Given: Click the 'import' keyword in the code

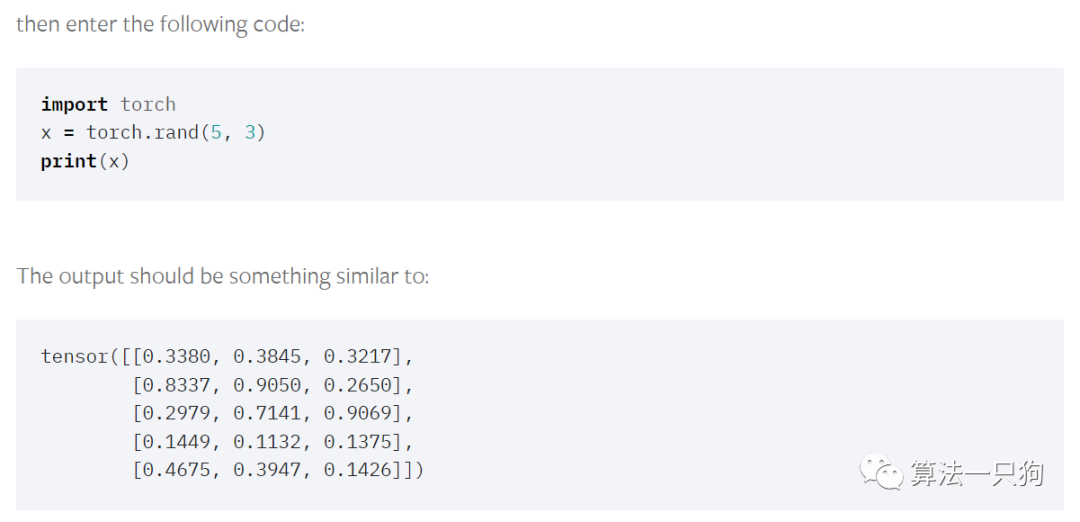Looking at the screenshot, I should 74,104.
